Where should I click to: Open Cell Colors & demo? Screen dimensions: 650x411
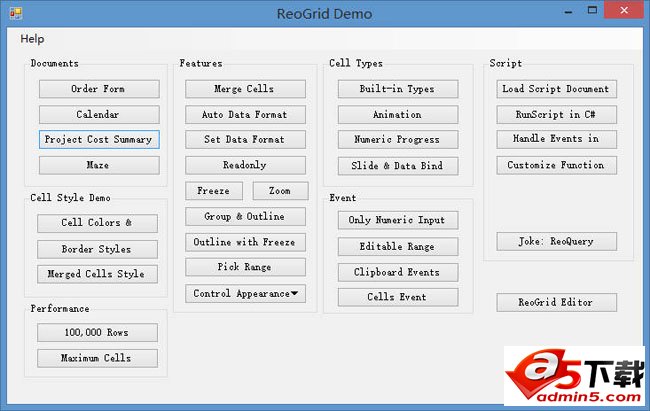pyautogui.click(x=97, y=223)
